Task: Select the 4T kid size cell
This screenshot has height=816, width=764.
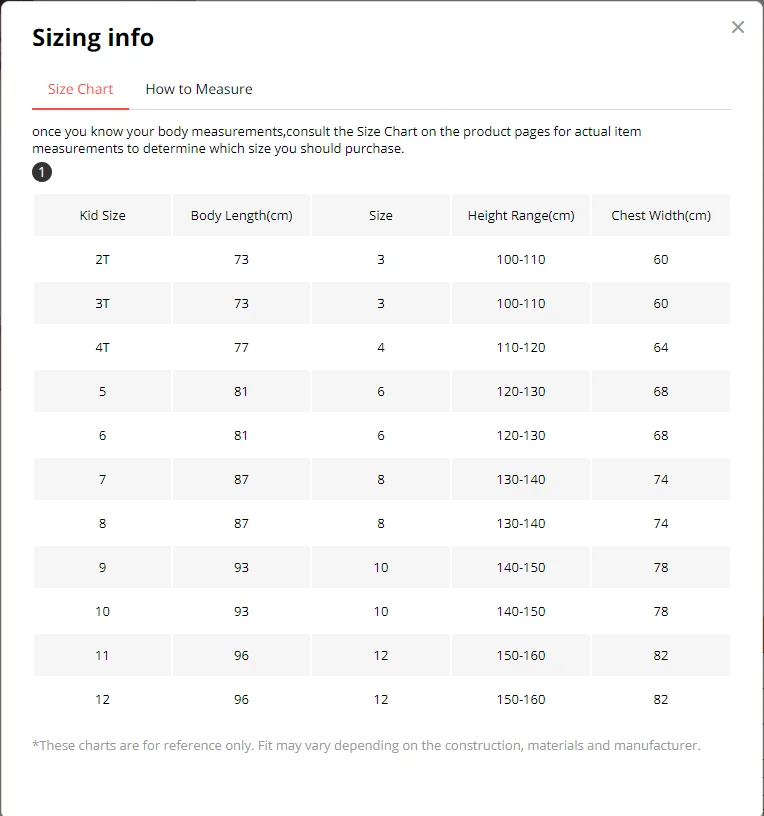Action: [x=103, y=347]
